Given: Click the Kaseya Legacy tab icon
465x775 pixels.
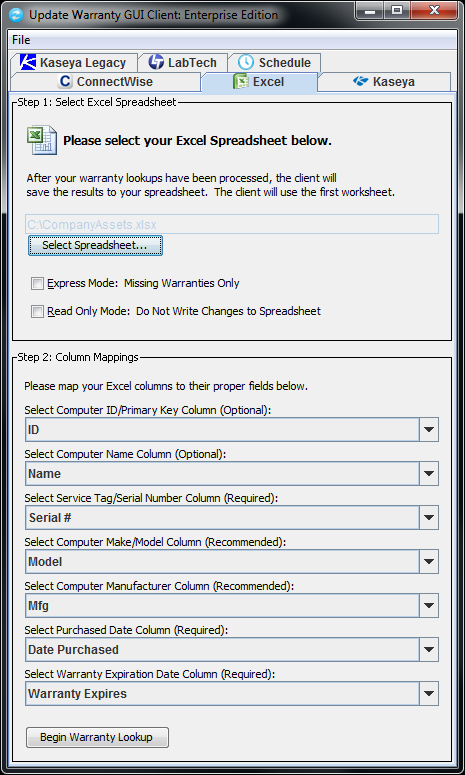Looking at the screenshot, I should pos(28,62).
